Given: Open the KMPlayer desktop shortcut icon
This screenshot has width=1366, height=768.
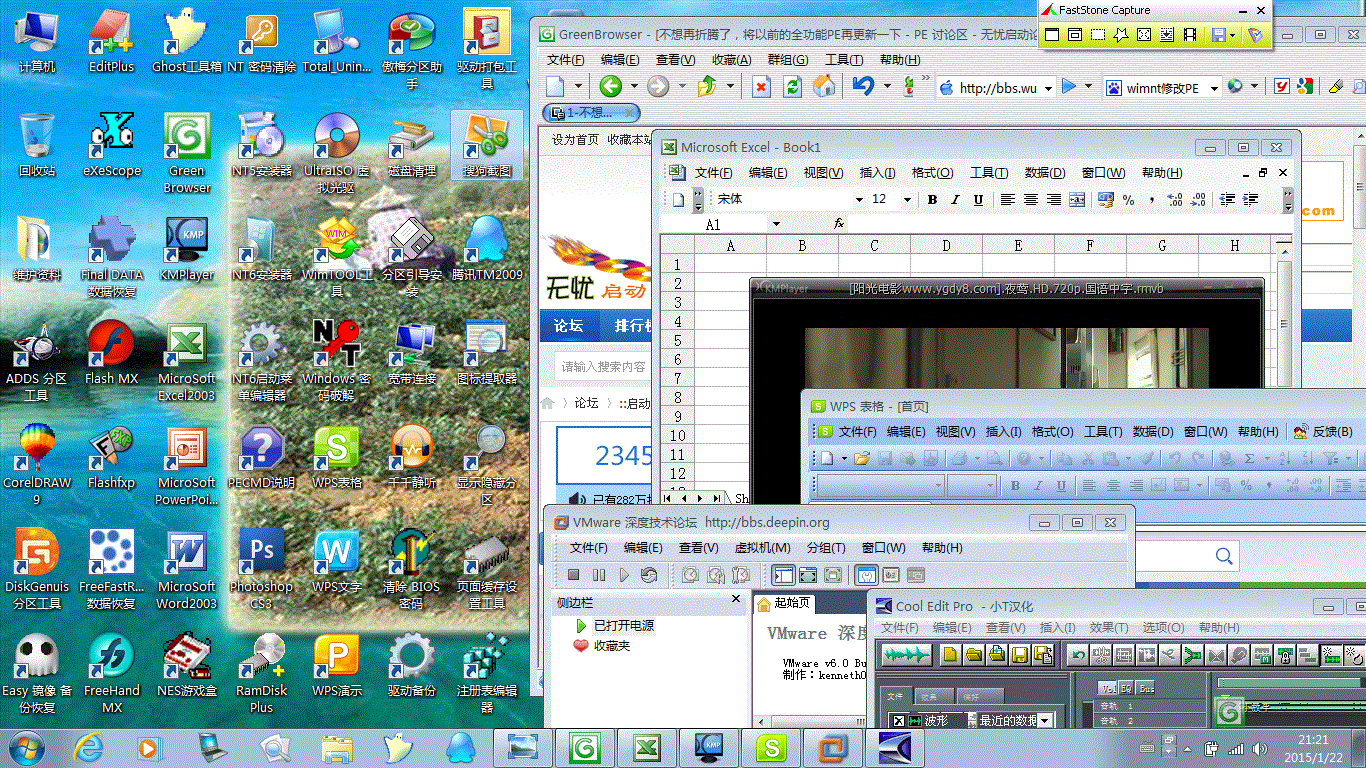Looking at the screenshot, I should [187, 248].
